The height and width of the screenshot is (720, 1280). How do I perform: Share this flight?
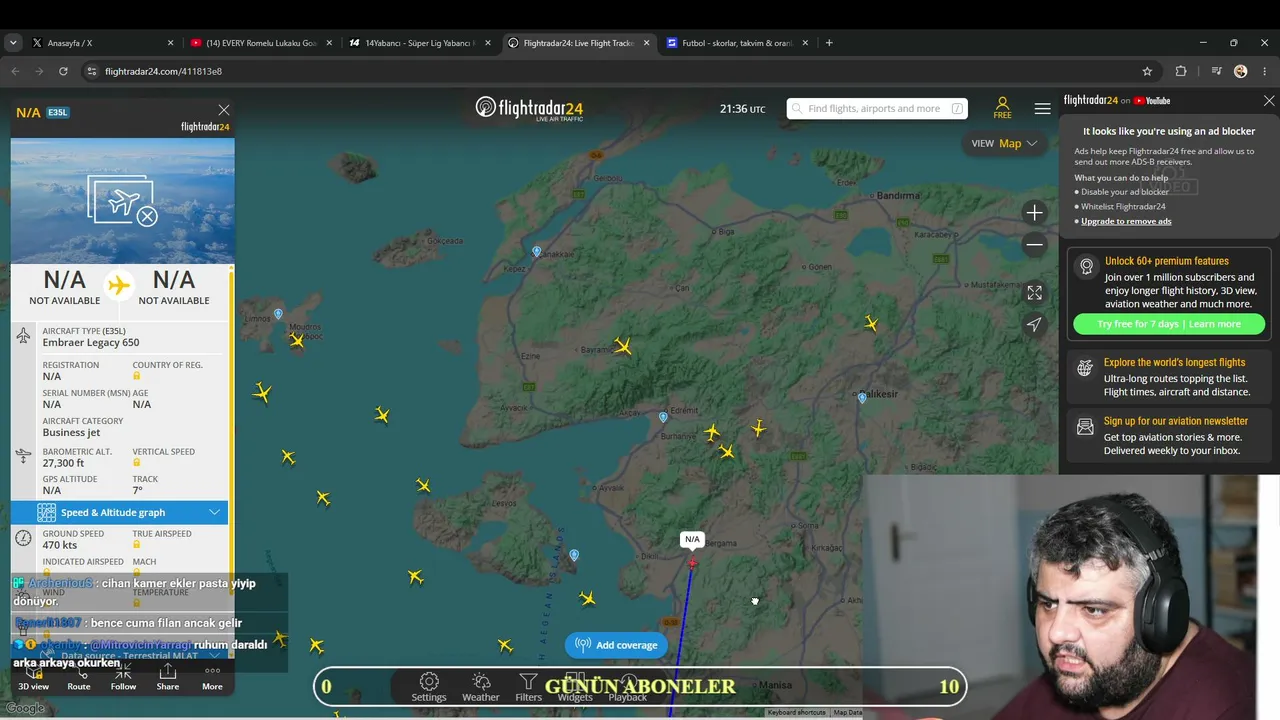pyautogui.click(x=168, y=678)
